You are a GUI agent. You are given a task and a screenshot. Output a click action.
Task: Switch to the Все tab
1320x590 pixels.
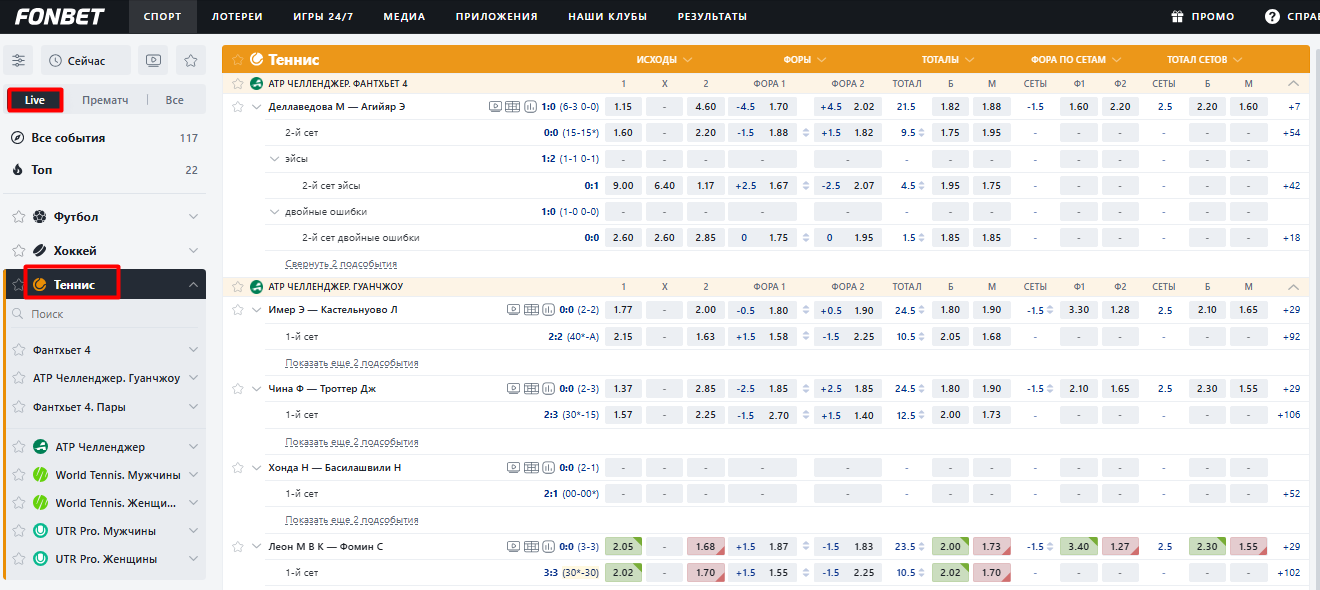[175, 100]
